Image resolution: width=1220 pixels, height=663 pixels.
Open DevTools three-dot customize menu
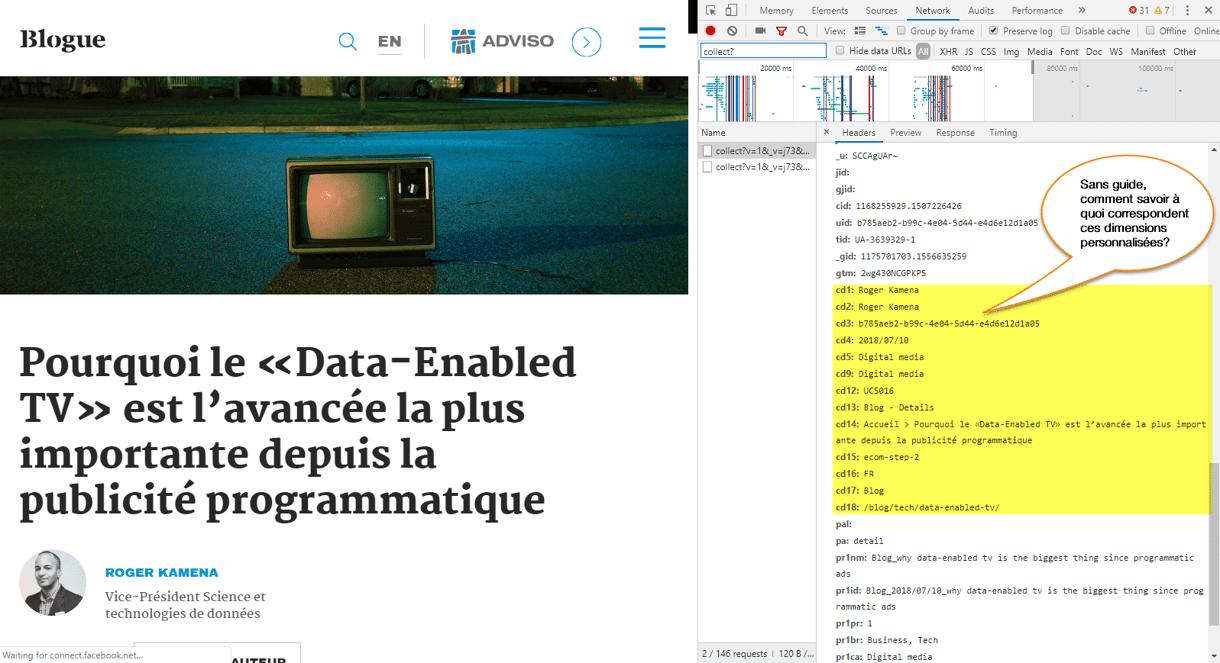tap(1187, 10)
